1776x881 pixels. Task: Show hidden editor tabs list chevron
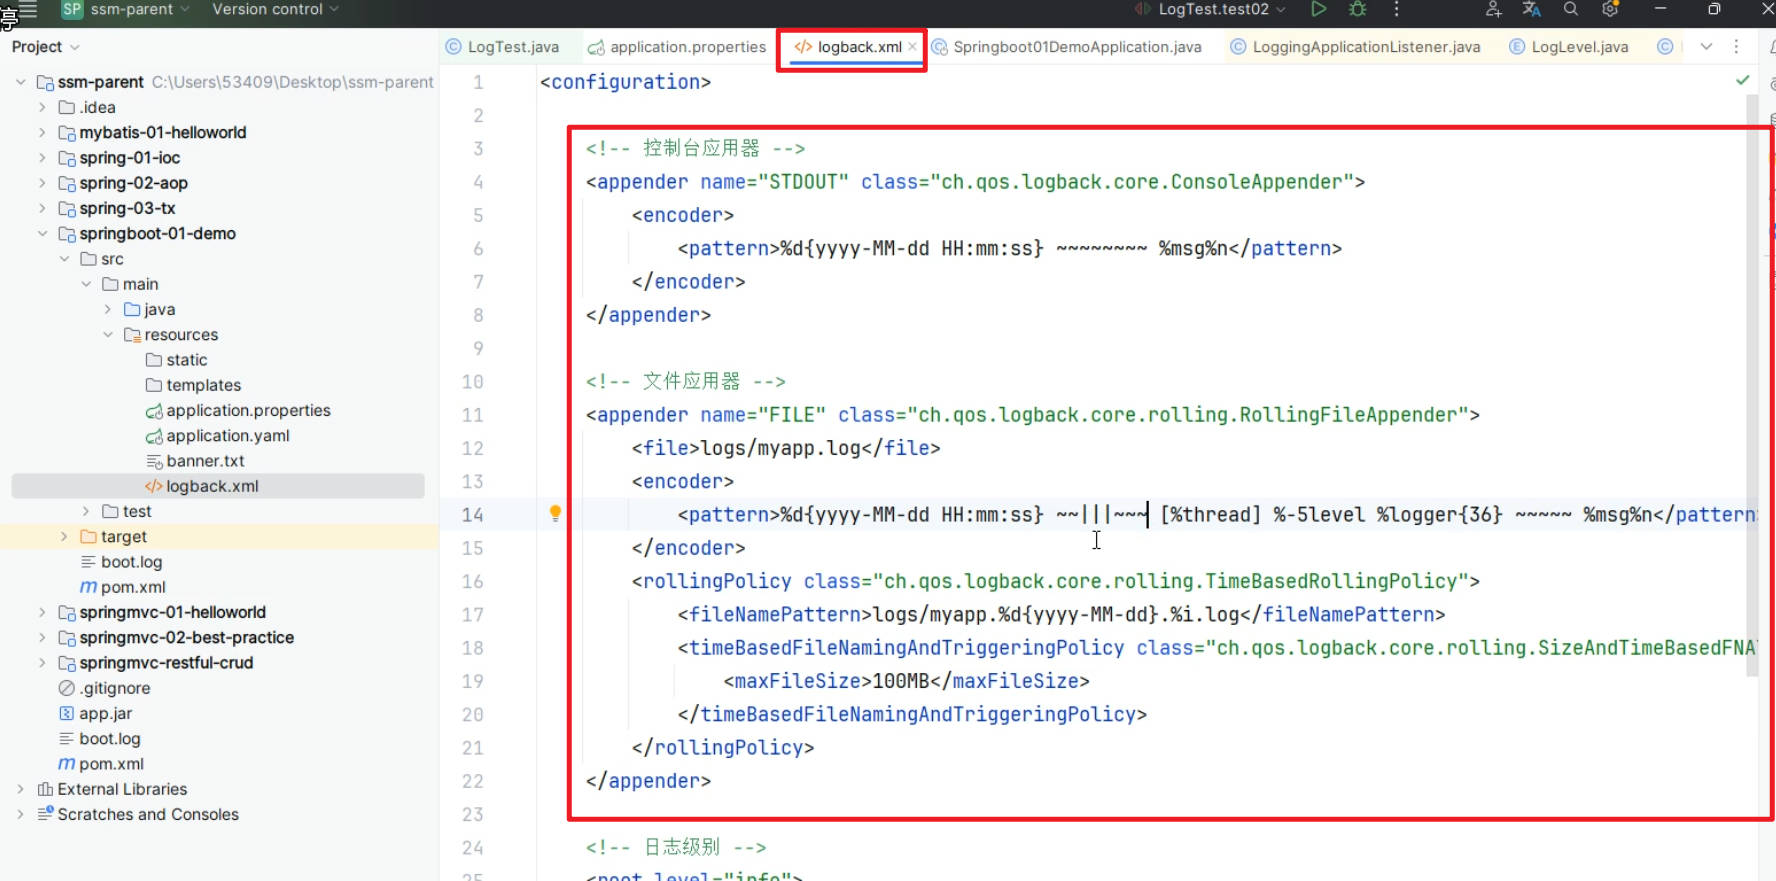point(1706,47)
